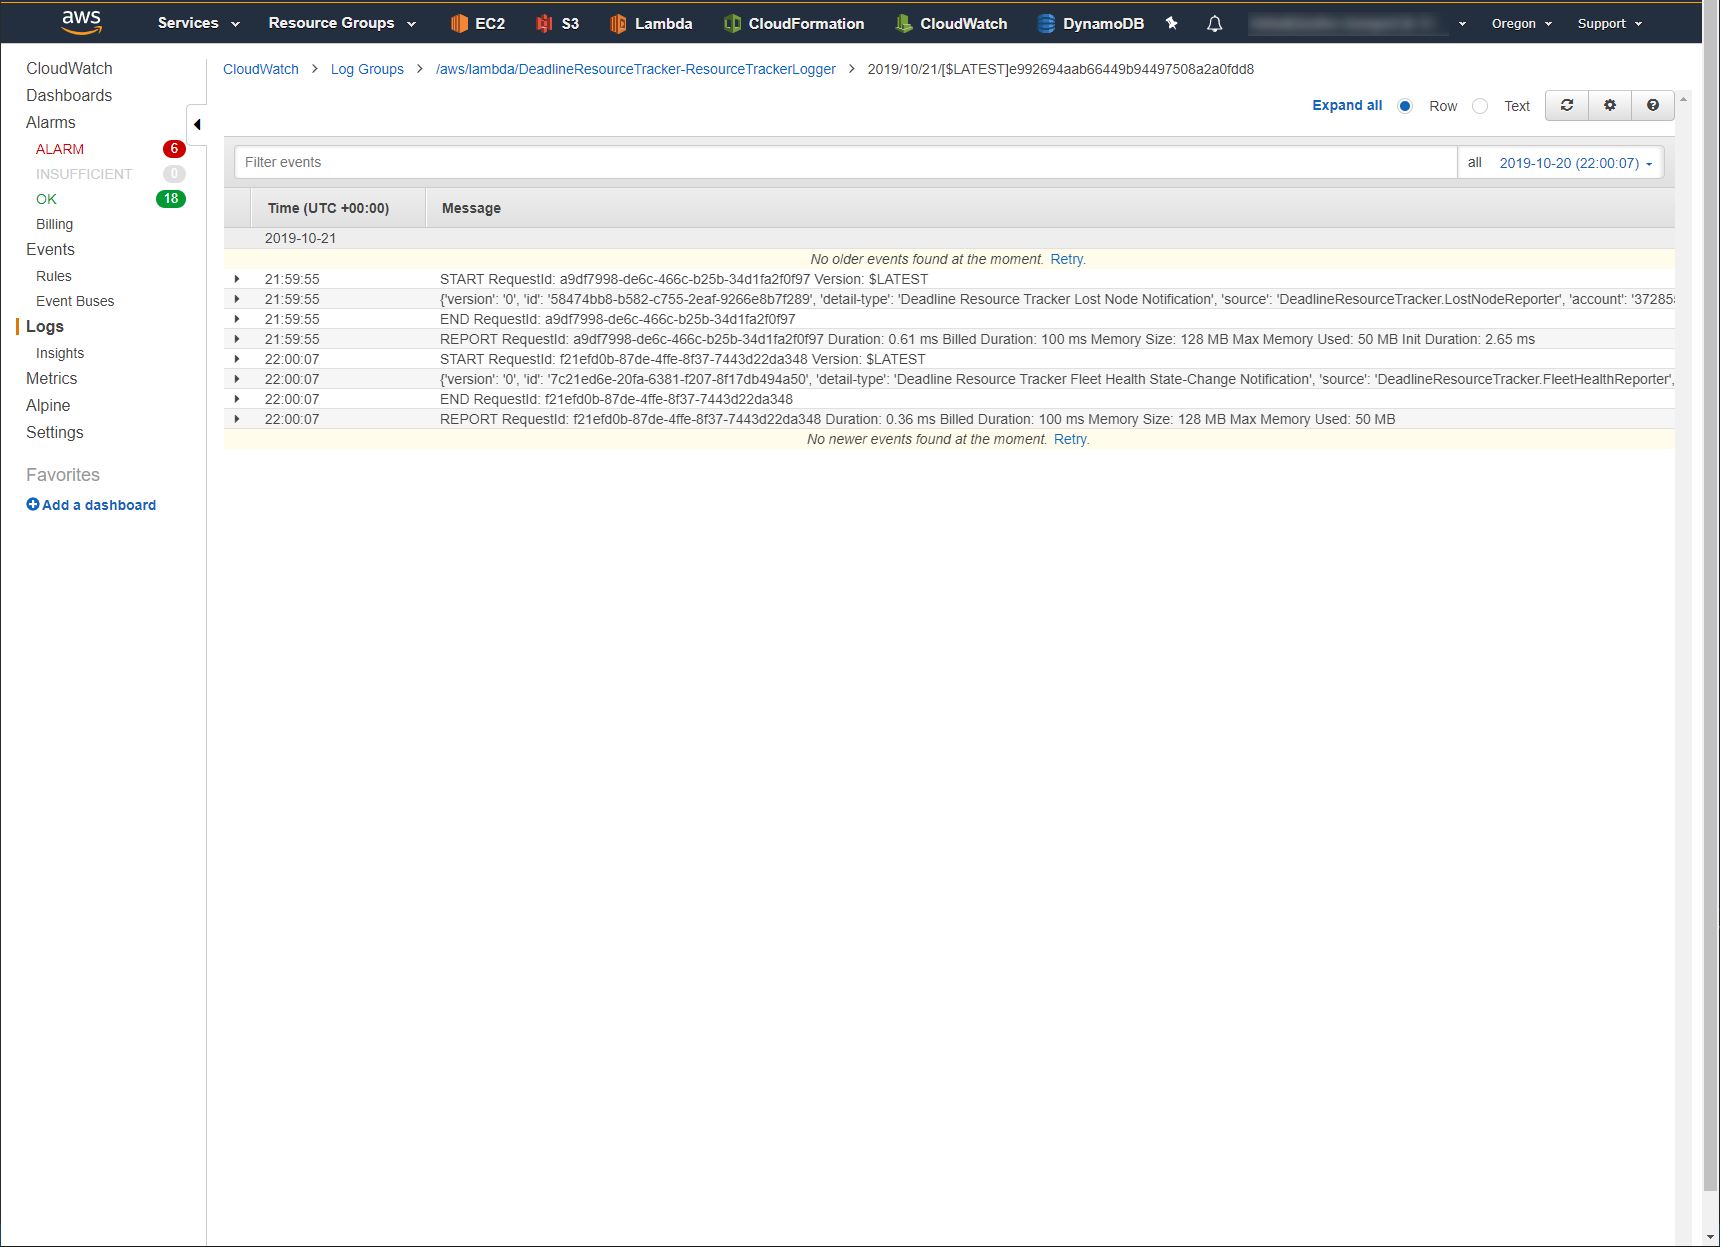The image size is (1720, 1247).
Task: Focus the Filter events input field
Action: point(846,162)
